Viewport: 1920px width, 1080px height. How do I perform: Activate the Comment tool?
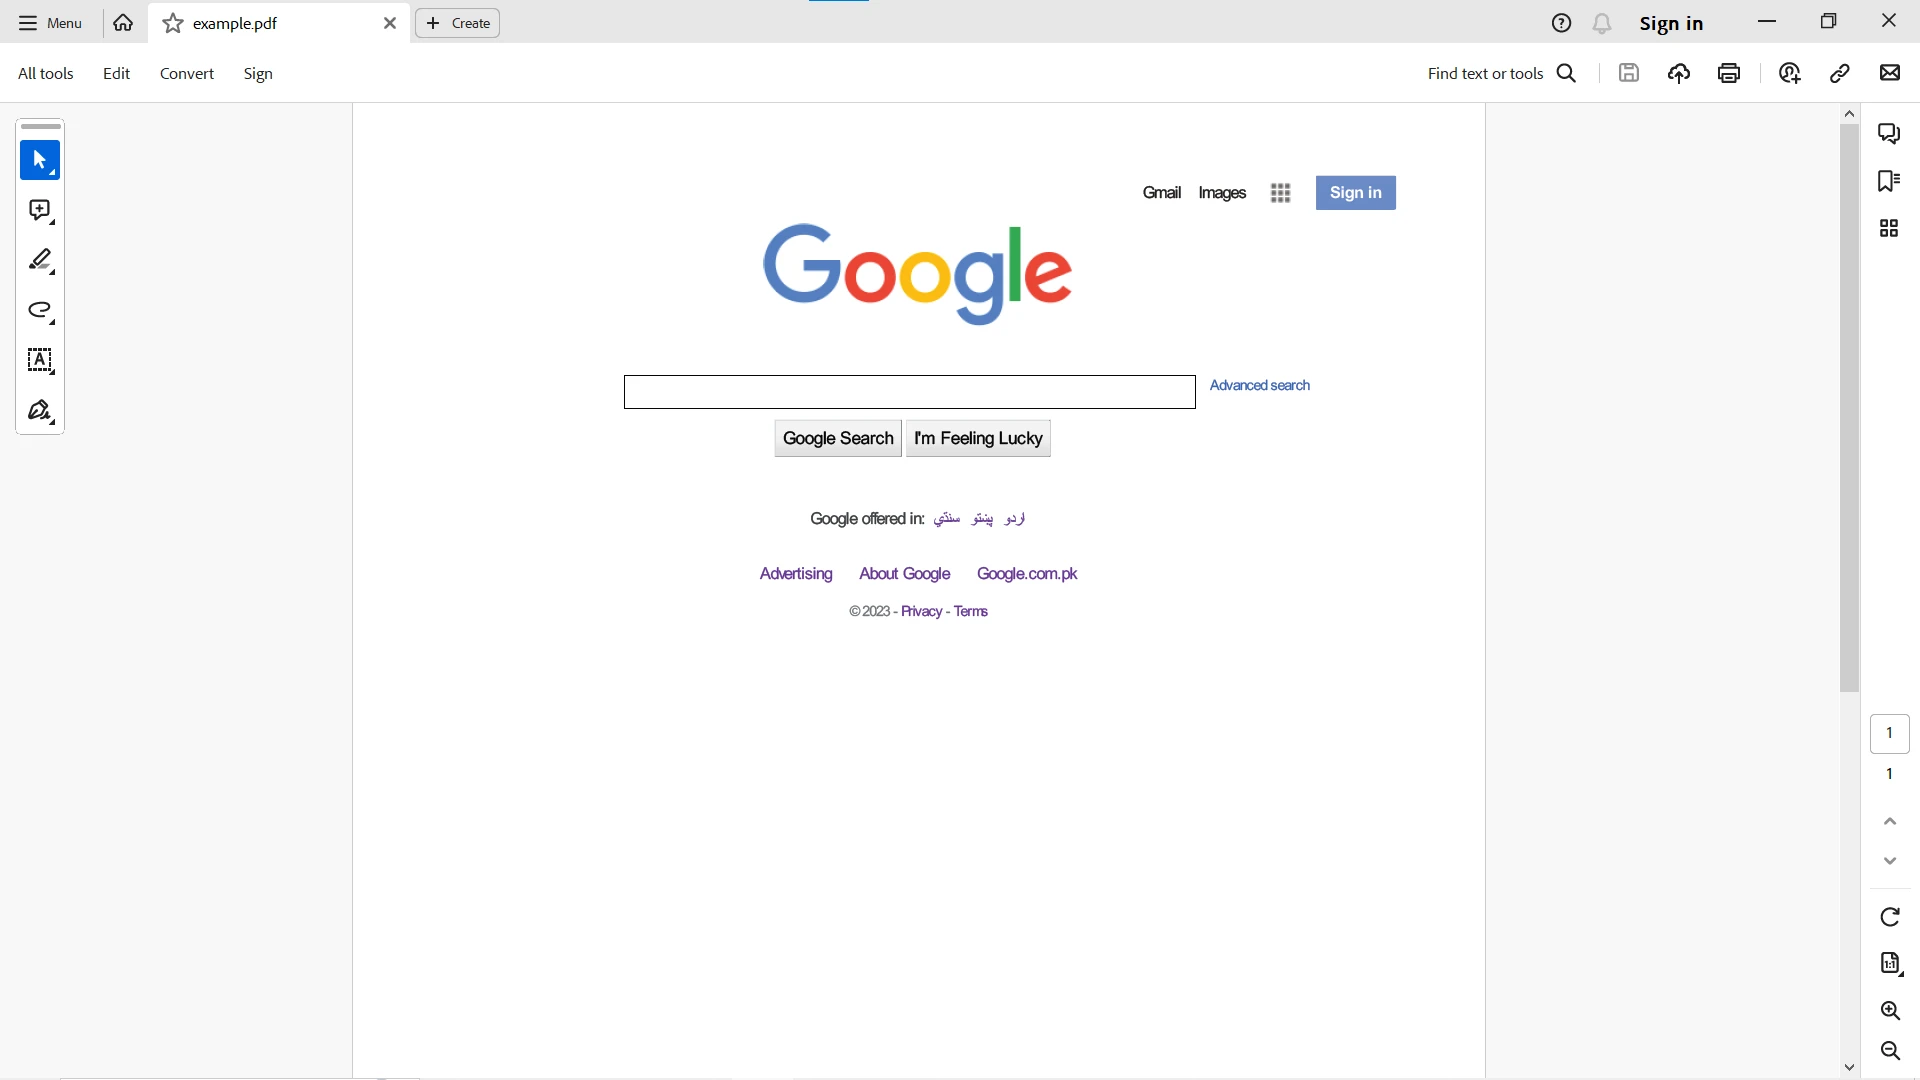40,212
